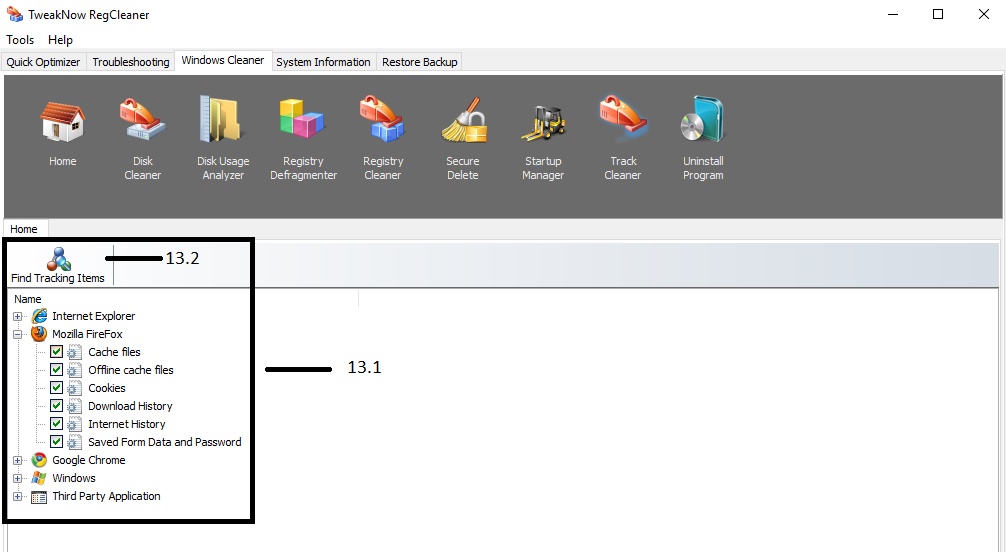The width and height of the screenshot is (1006, 552).
Task: Launch the Disk Cleaner tool
Action: (142, 119)
